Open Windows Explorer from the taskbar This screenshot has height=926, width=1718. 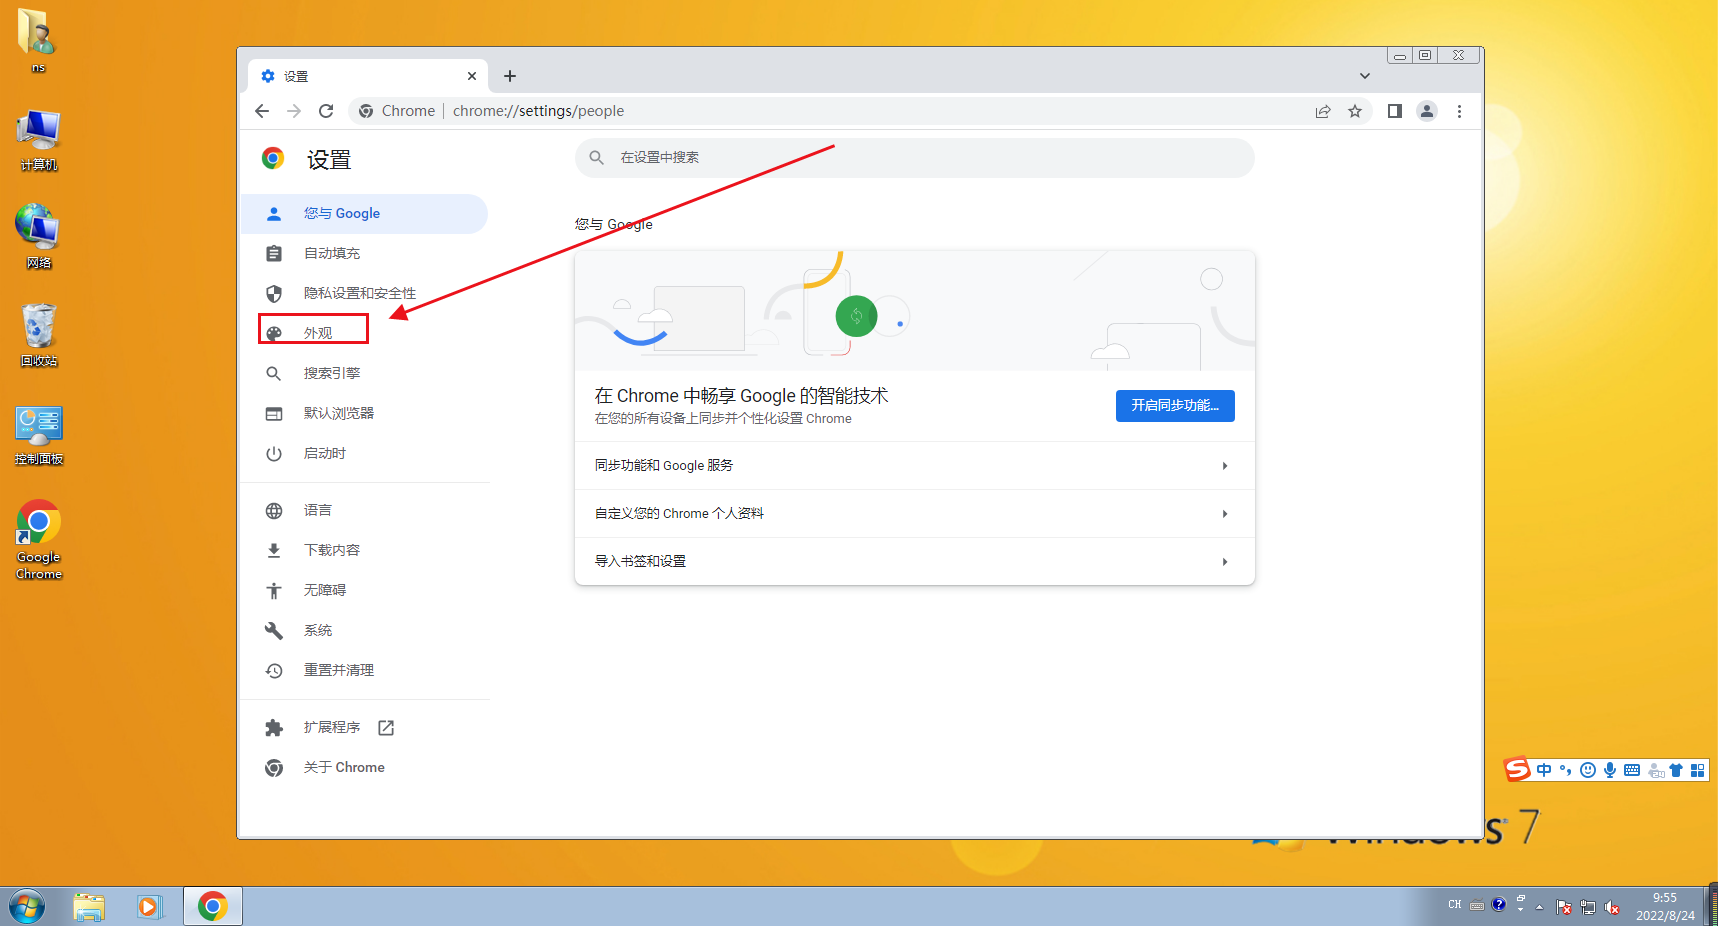click(x=89, y=907)
